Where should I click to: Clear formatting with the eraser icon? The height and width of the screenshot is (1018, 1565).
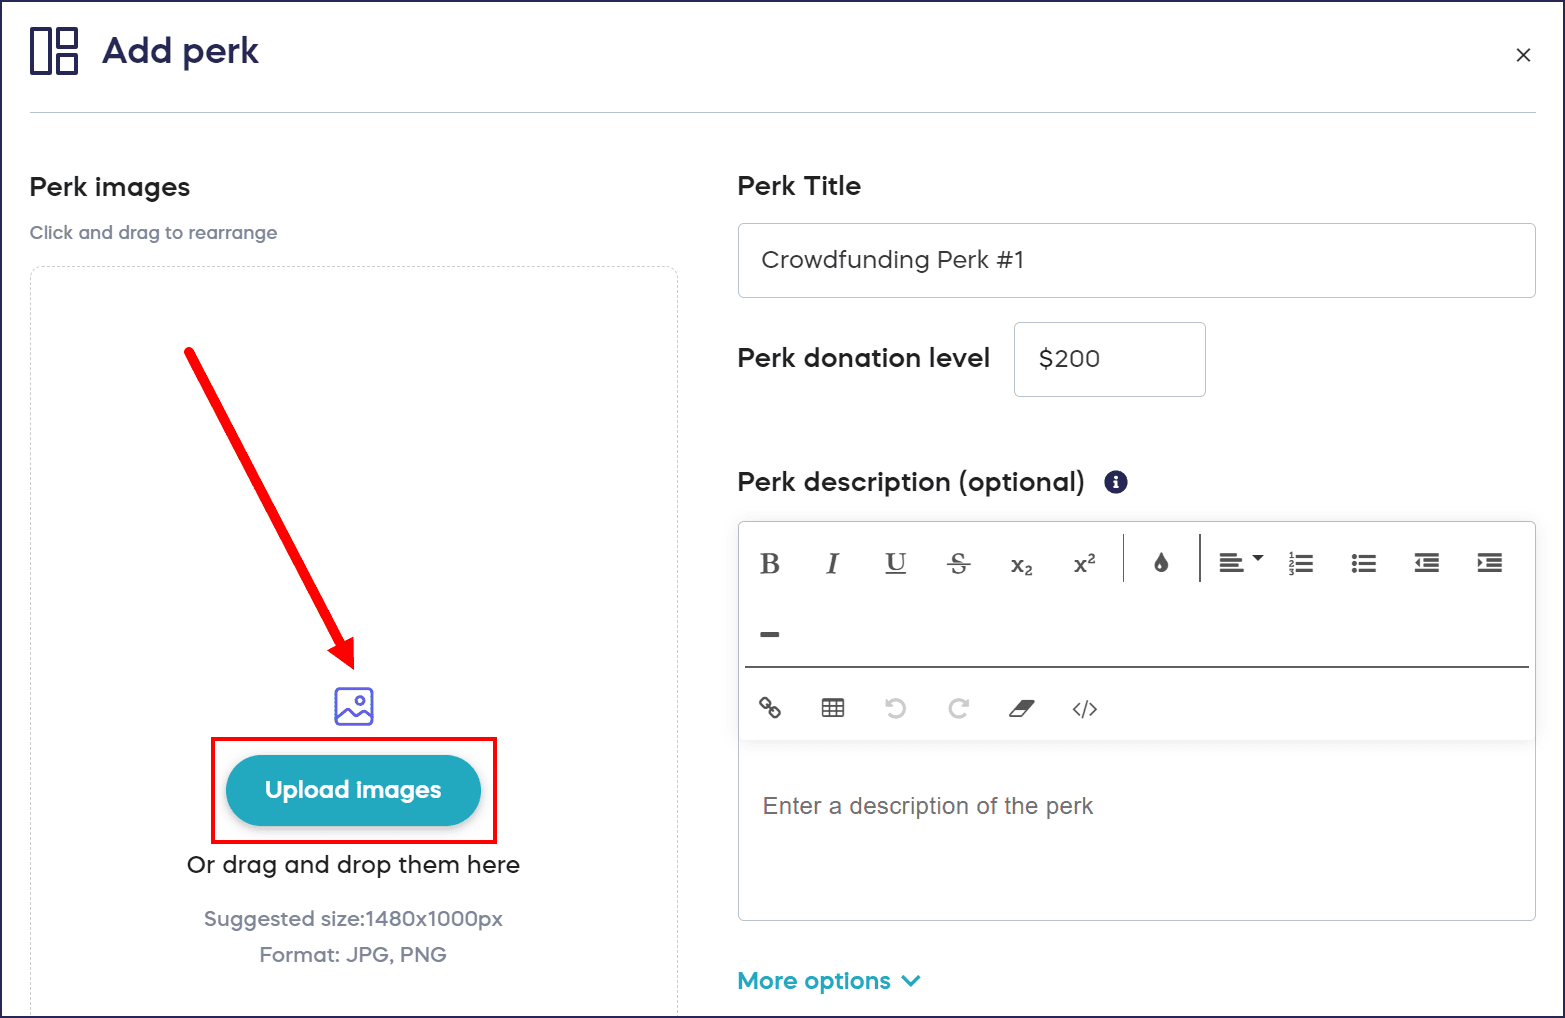(1021, 708)
